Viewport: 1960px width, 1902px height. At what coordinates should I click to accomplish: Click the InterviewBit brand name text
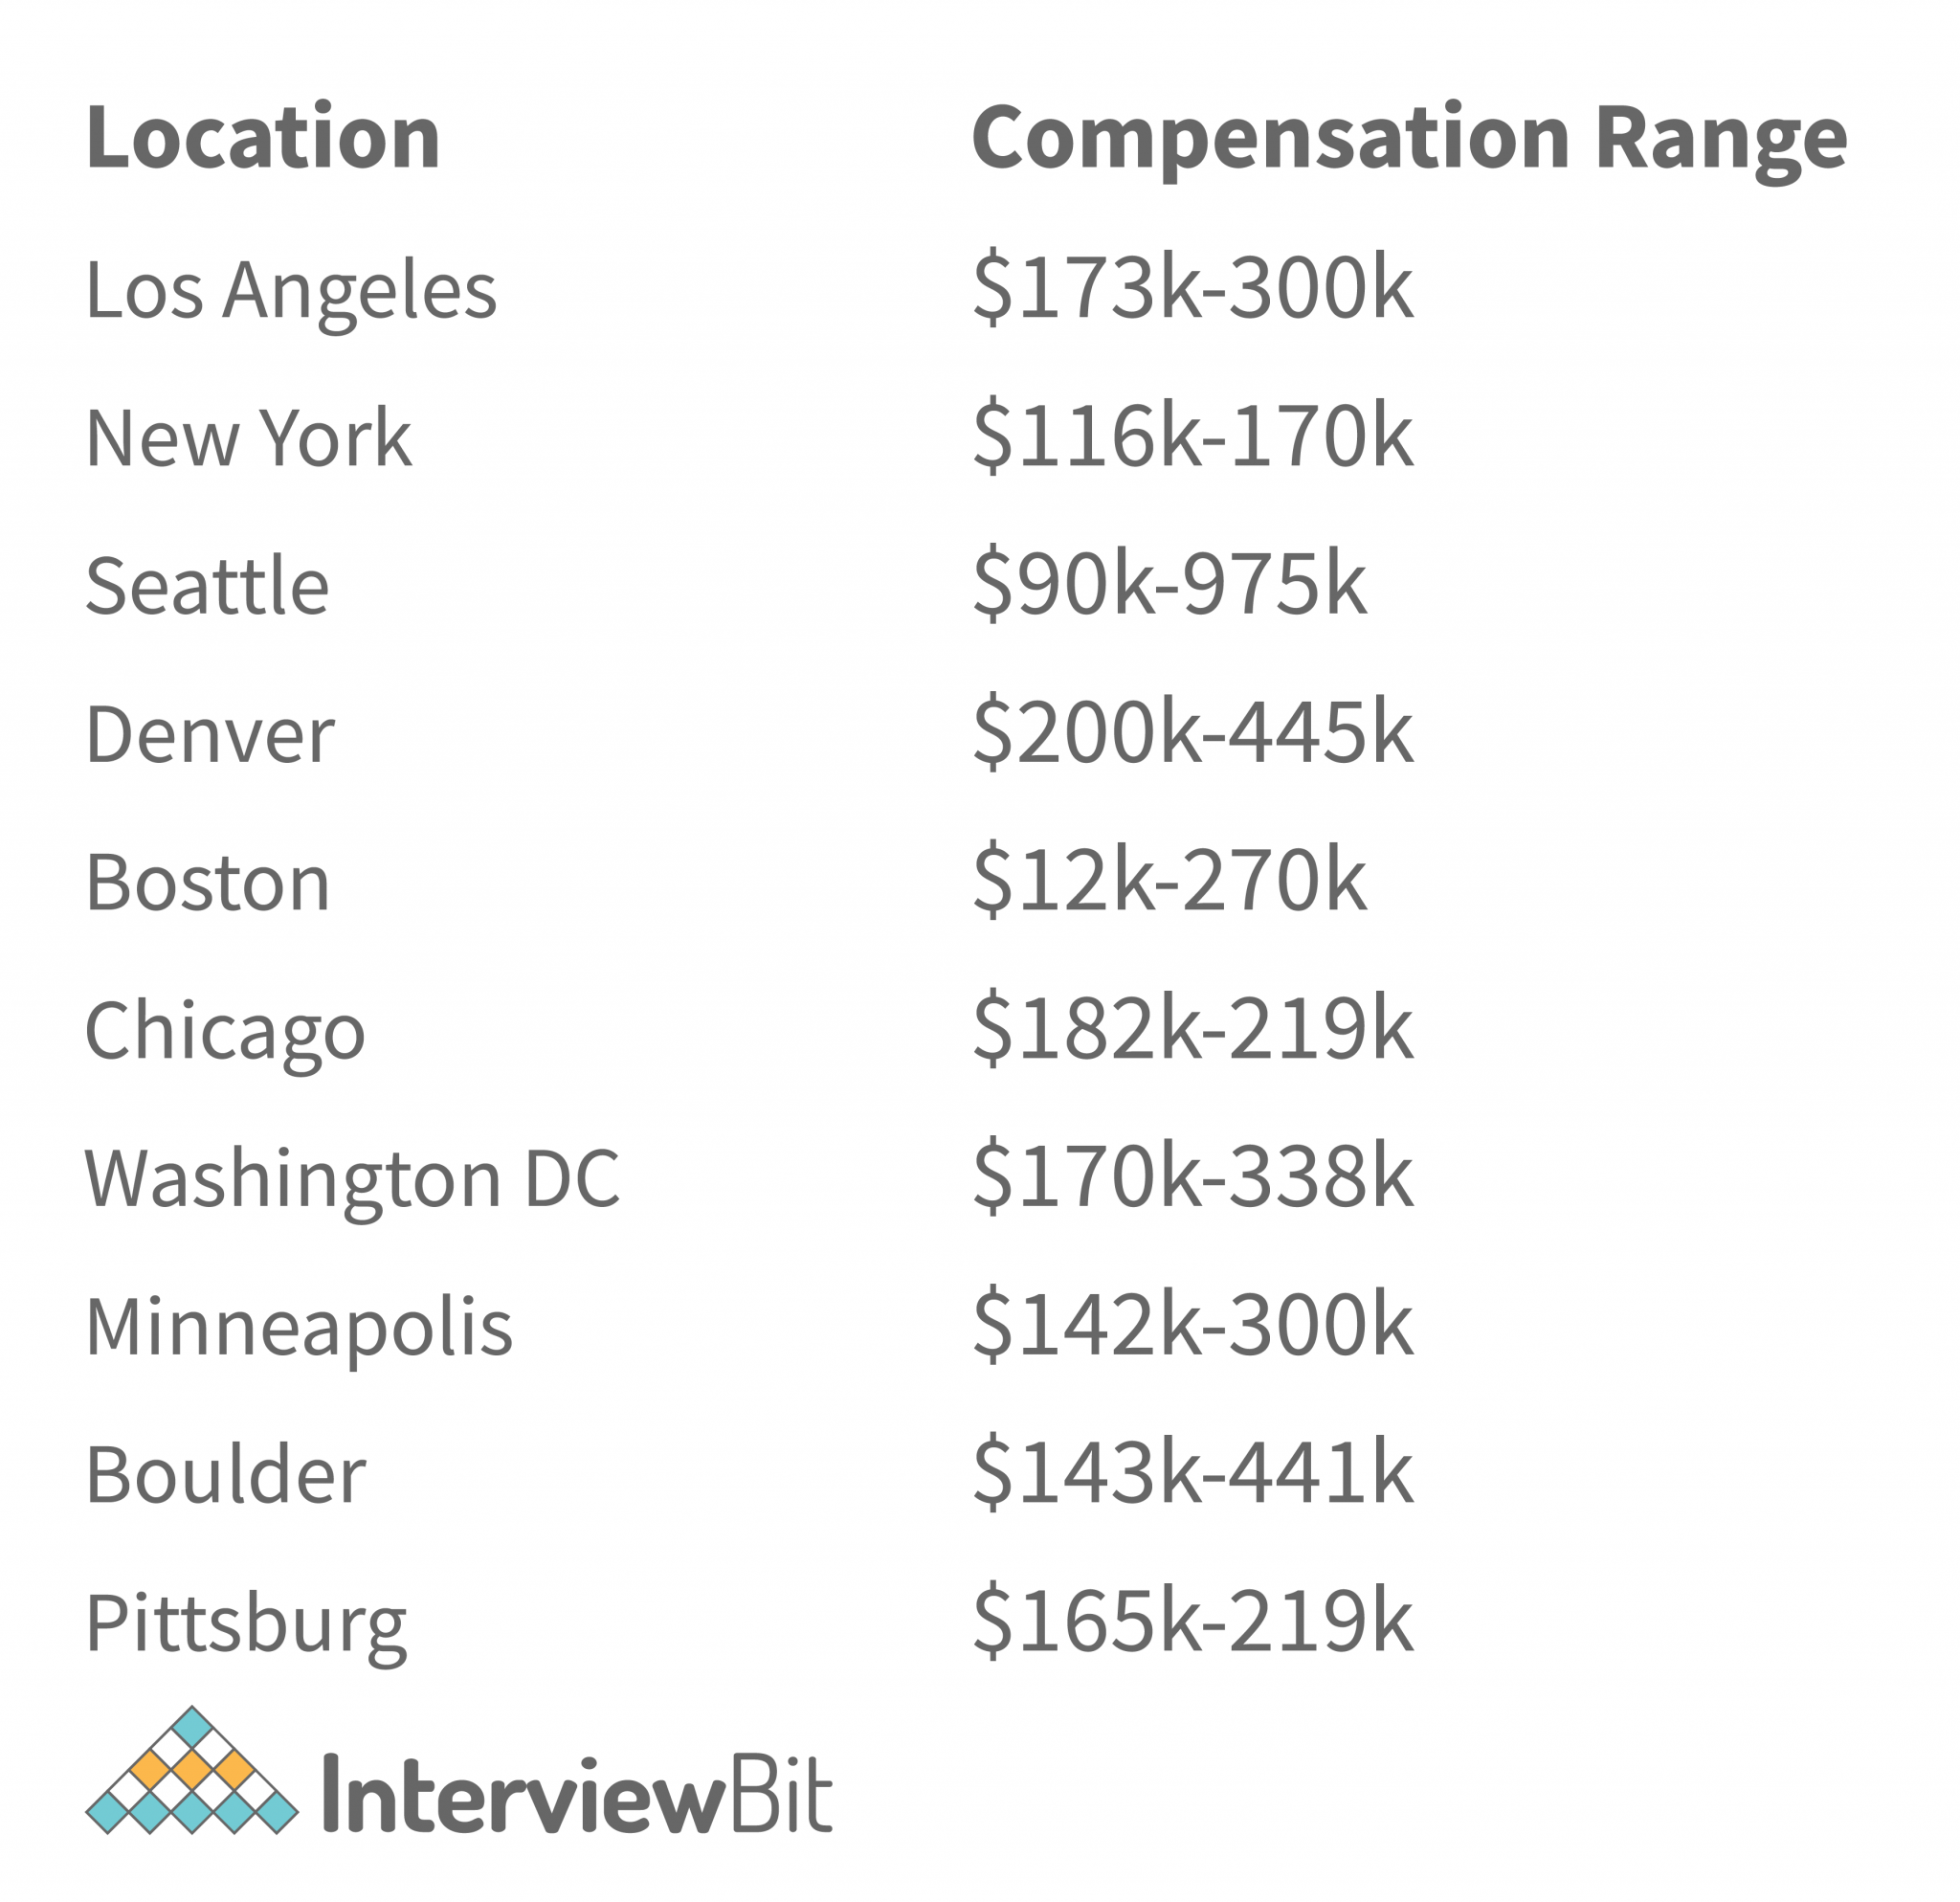tap(577, 1796)
